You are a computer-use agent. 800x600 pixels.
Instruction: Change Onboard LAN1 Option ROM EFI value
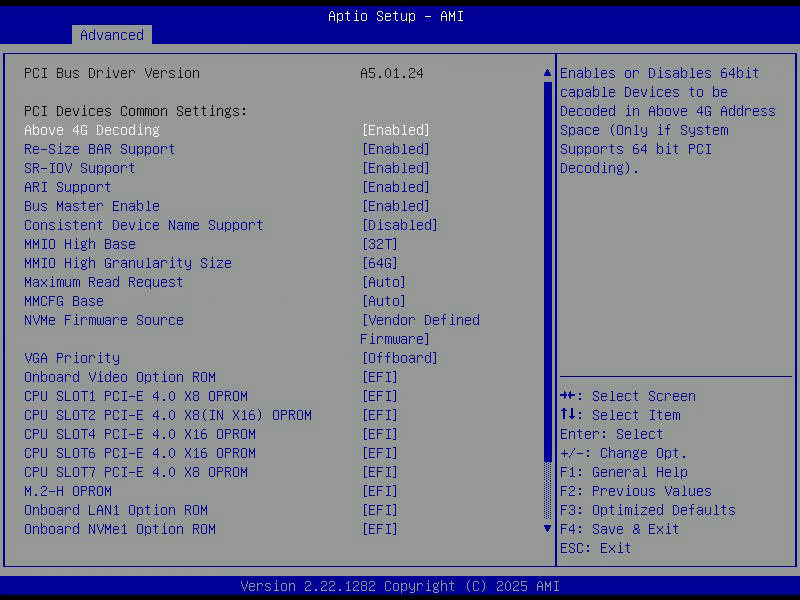(380, 510)
